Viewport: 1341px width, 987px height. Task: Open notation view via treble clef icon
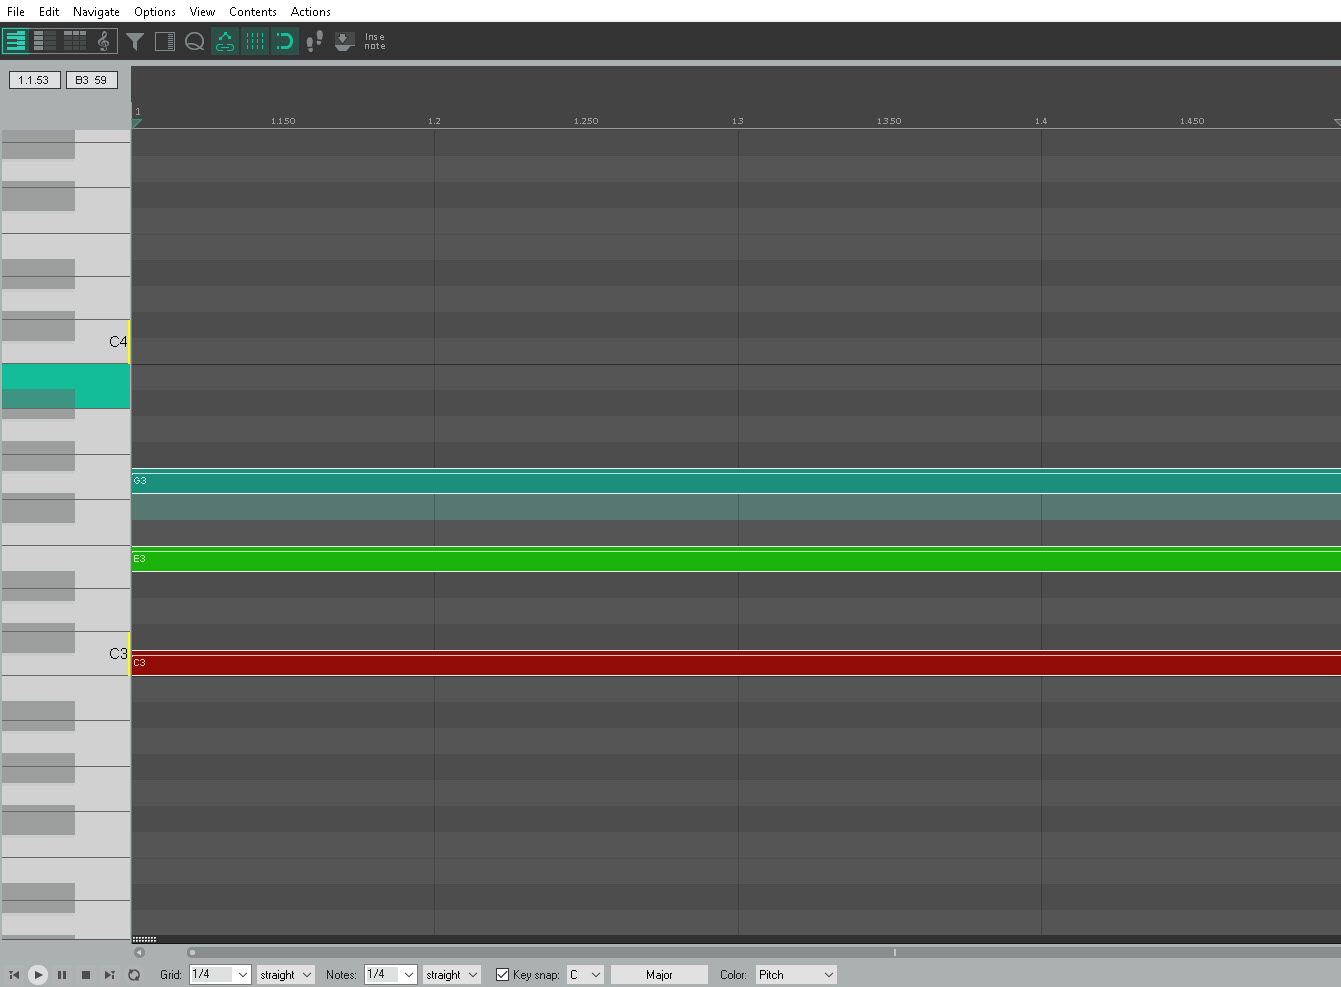coord(103,41)
